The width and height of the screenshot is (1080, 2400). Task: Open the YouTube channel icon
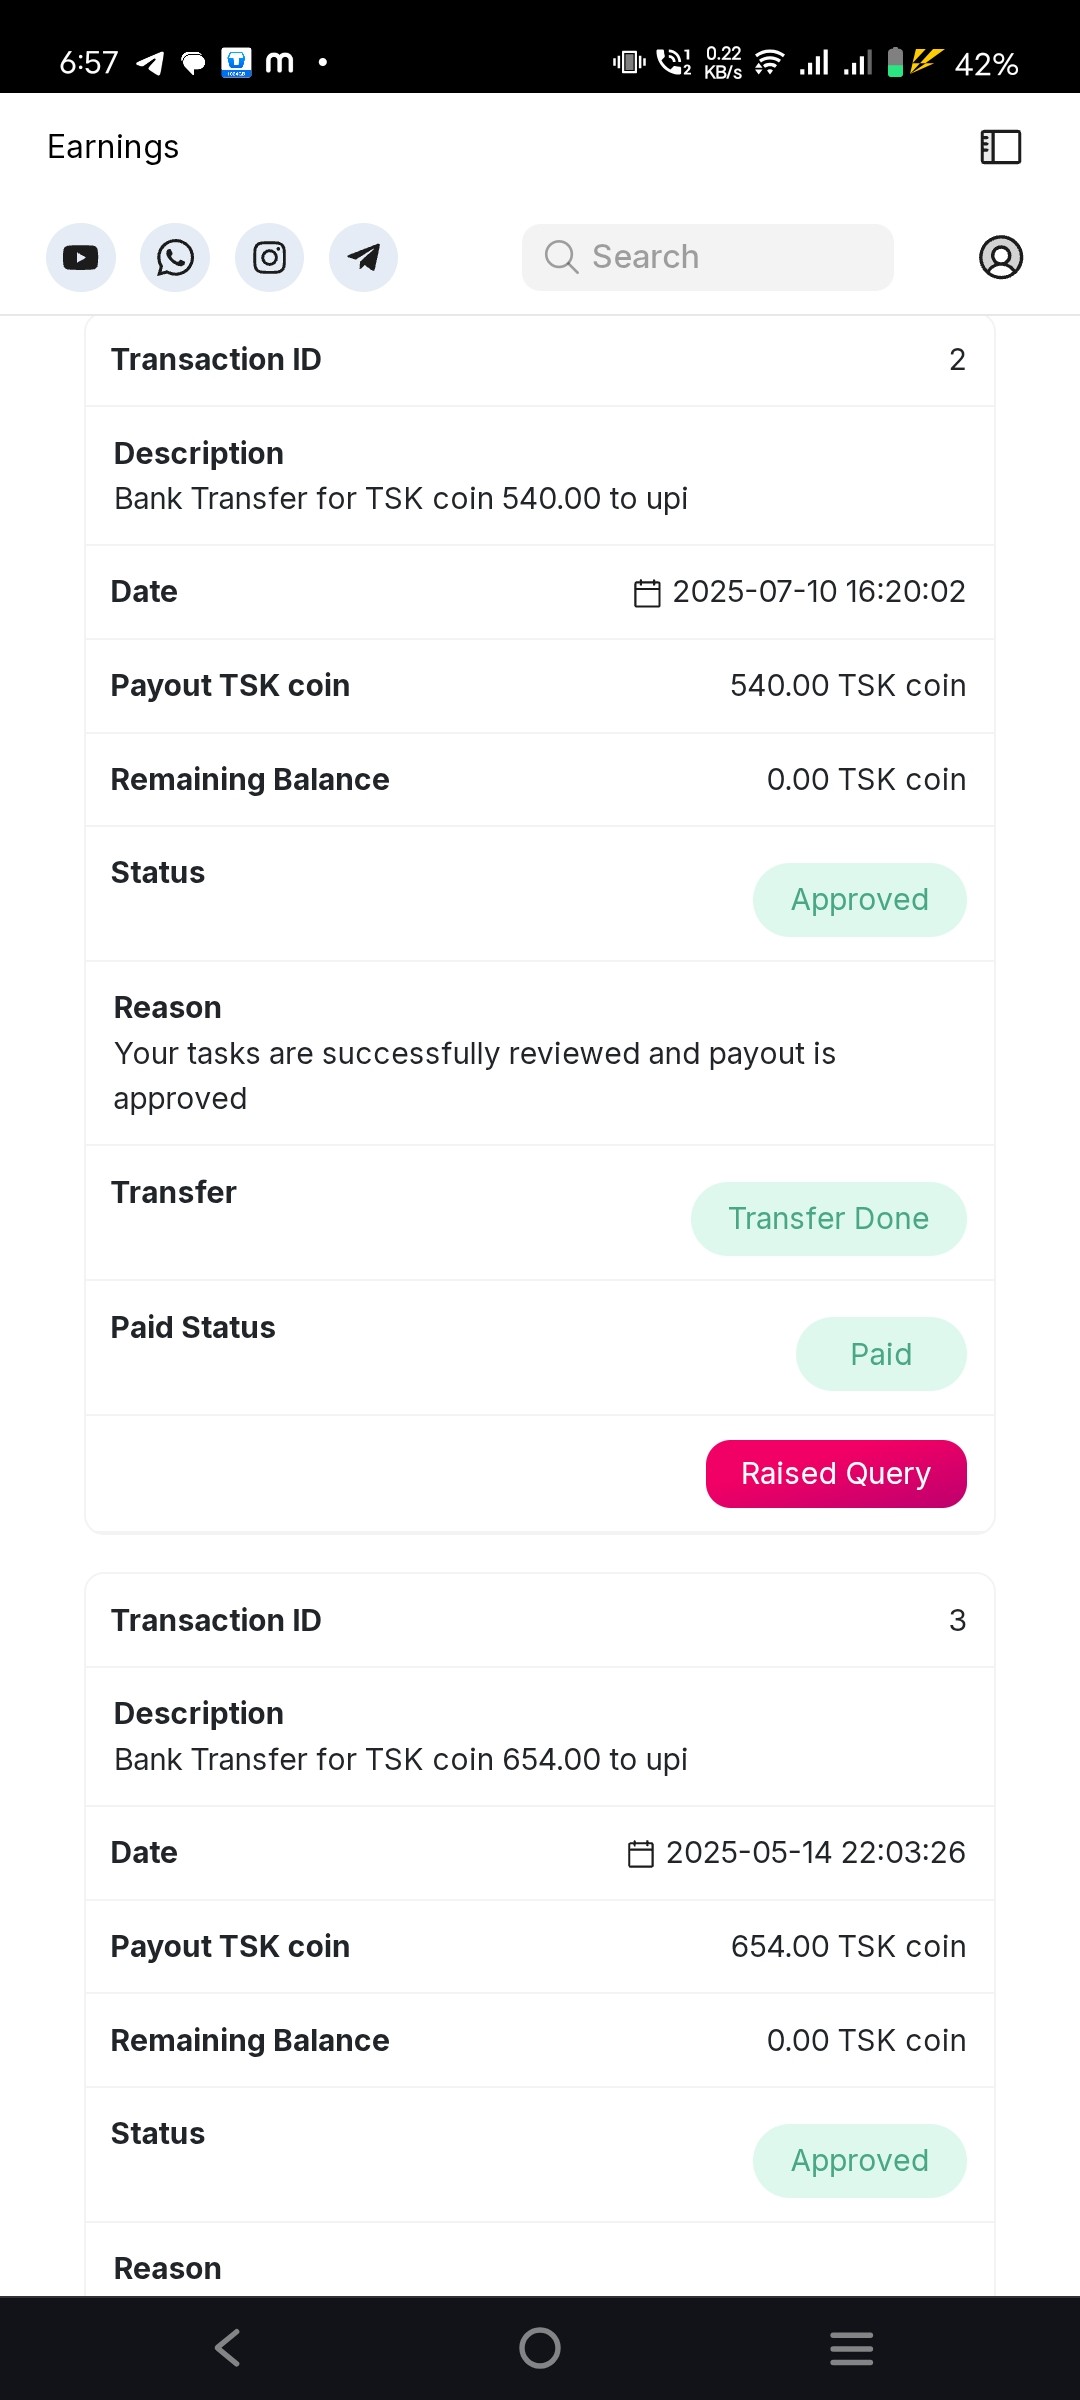pyautogui.click(x=81, y=258)
